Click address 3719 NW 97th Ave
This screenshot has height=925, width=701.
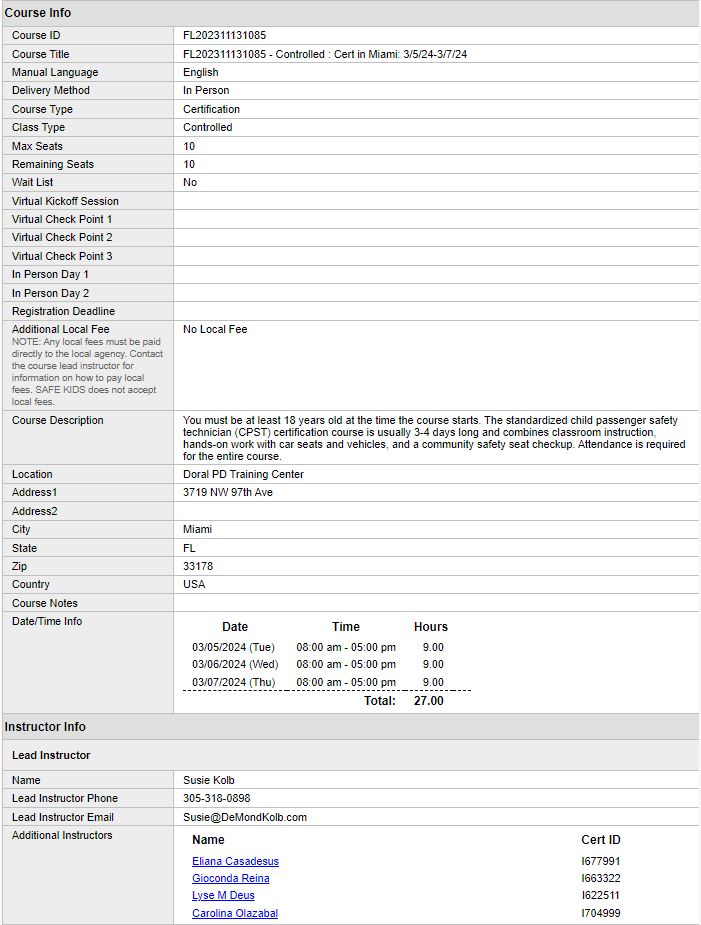[x=228, y=493]
